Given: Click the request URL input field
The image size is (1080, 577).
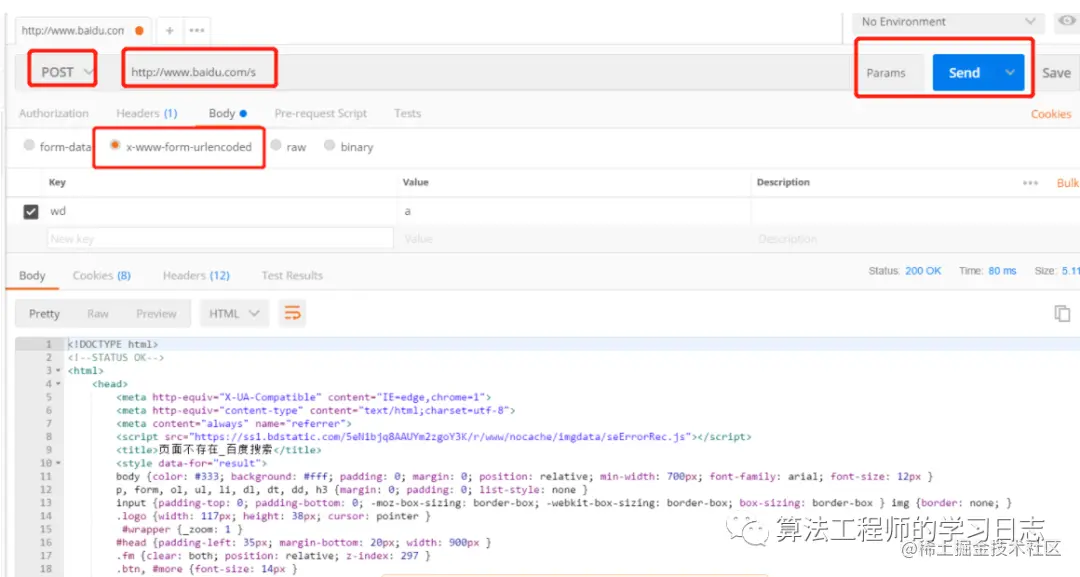Looking at the screenshot, I should (486, 72).
